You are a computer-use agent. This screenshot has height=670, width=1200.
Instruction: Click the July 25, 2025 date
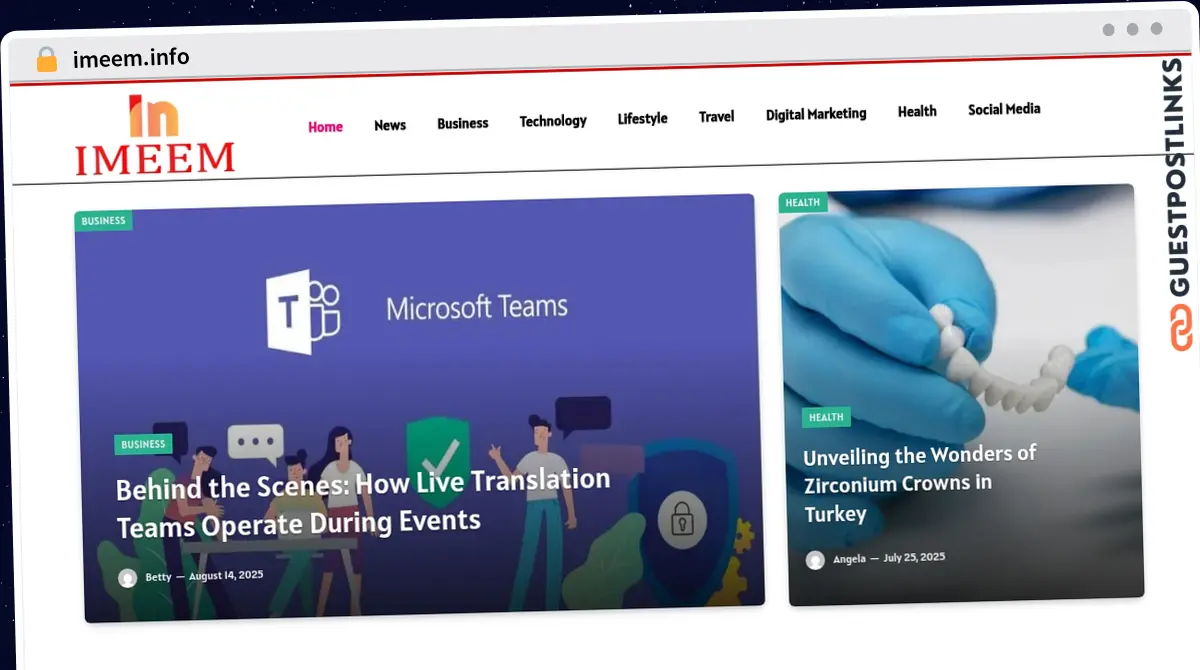(914, 557)
